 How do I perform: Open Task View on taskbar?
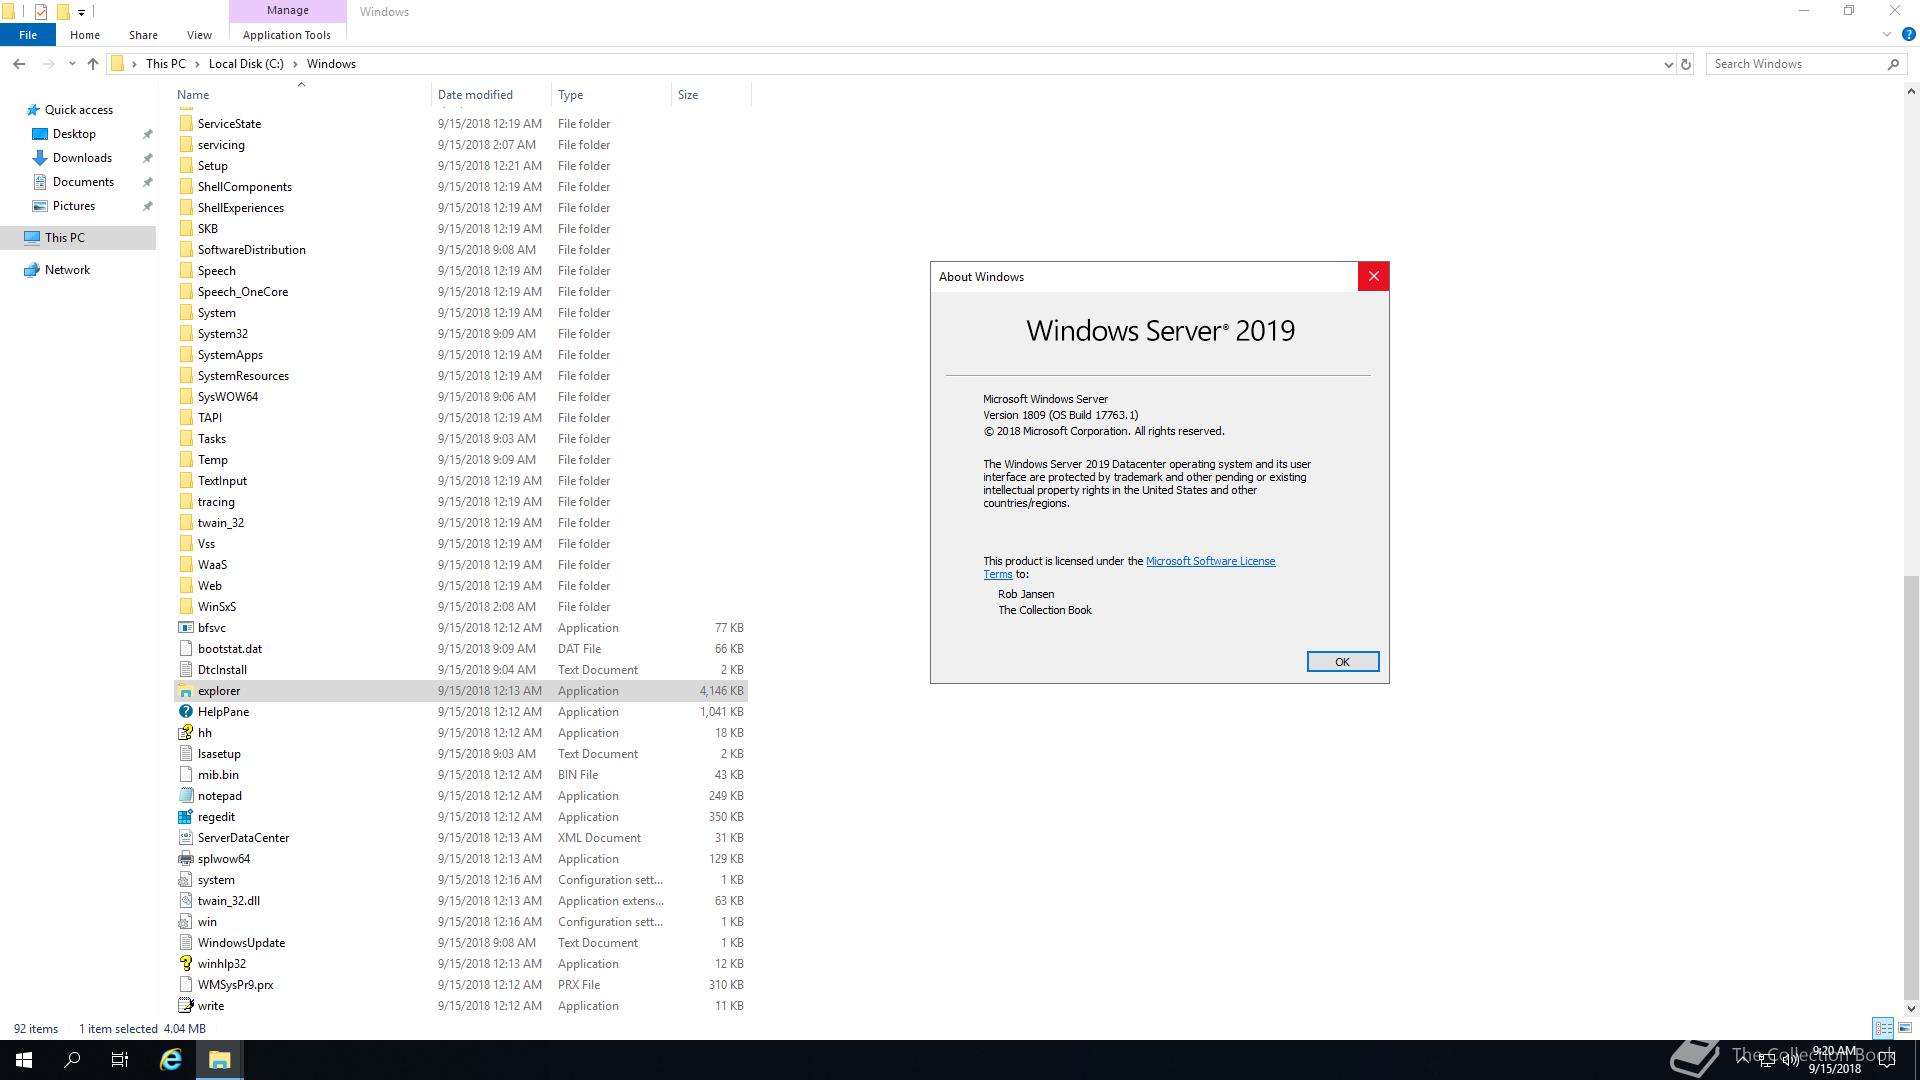(120, 1060)
